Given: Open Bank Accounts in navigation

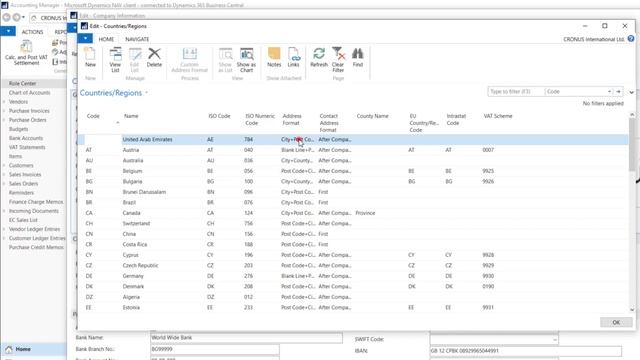Looking at the screenshot, I should (26, 138).
